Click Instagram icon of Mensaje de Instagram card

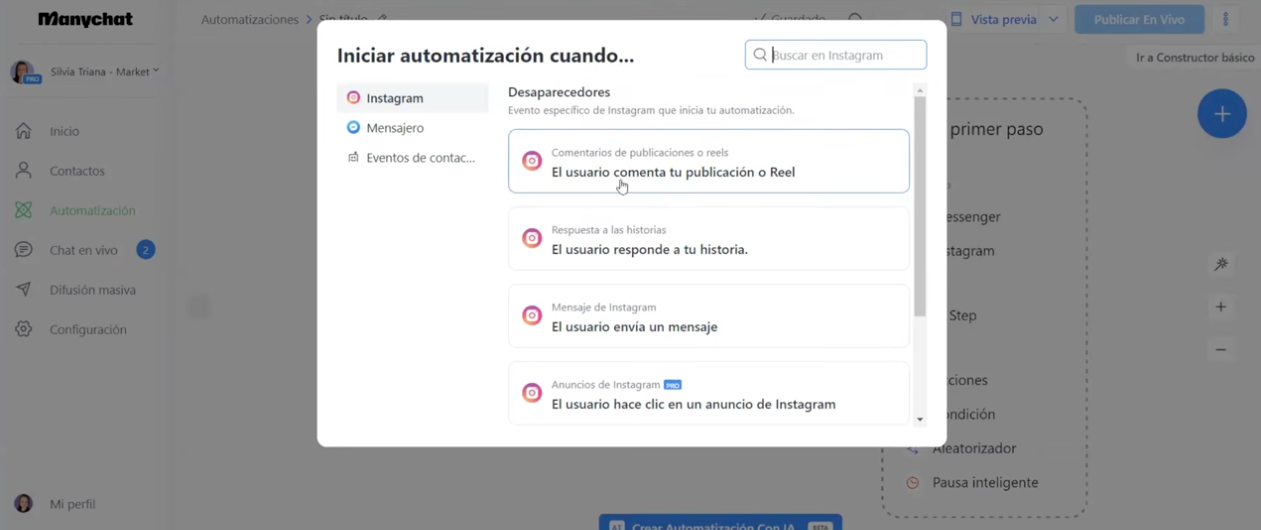click(x=532, y=316)
